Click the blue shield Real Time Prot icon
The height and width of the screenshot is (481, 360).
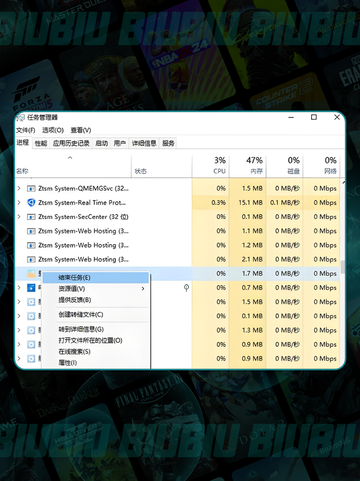coord(31,203)
